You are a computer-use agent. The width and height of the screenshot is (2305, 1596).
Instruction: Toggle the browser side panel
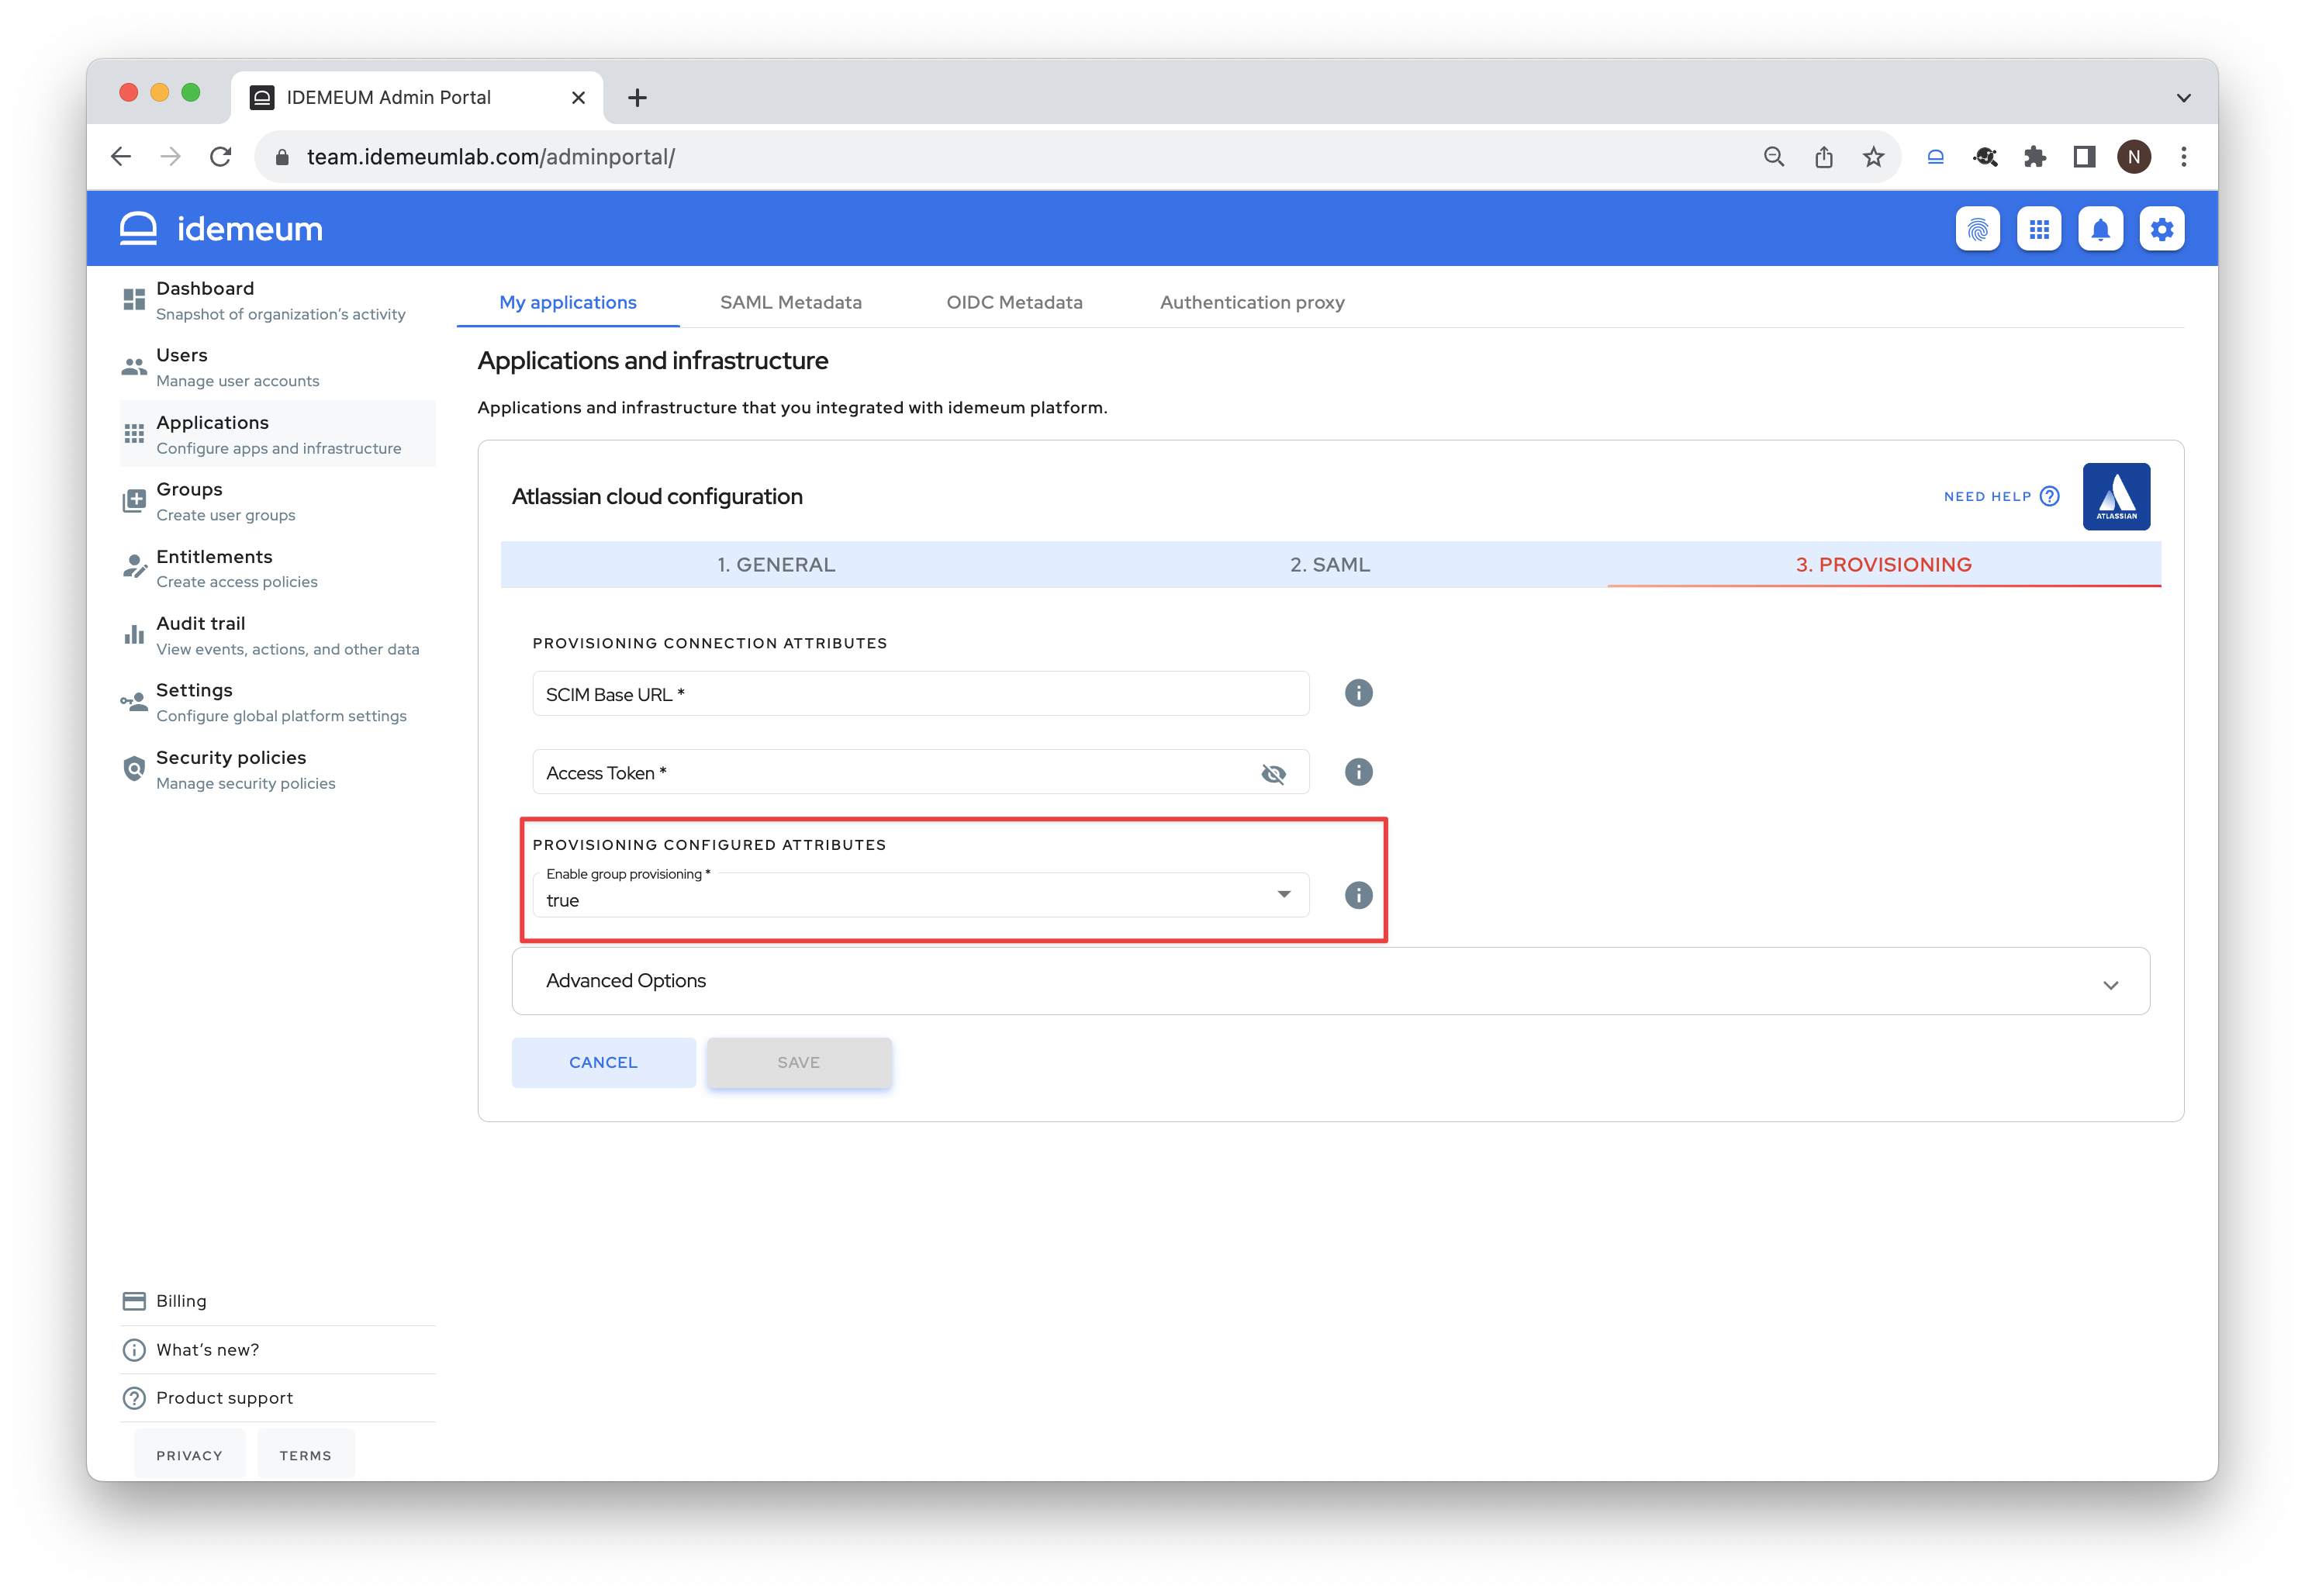(x=2084, y=156)
